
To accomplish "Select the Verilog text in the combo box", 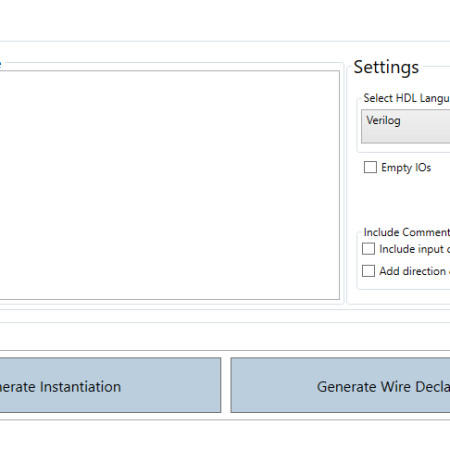I will pos(383,120).
